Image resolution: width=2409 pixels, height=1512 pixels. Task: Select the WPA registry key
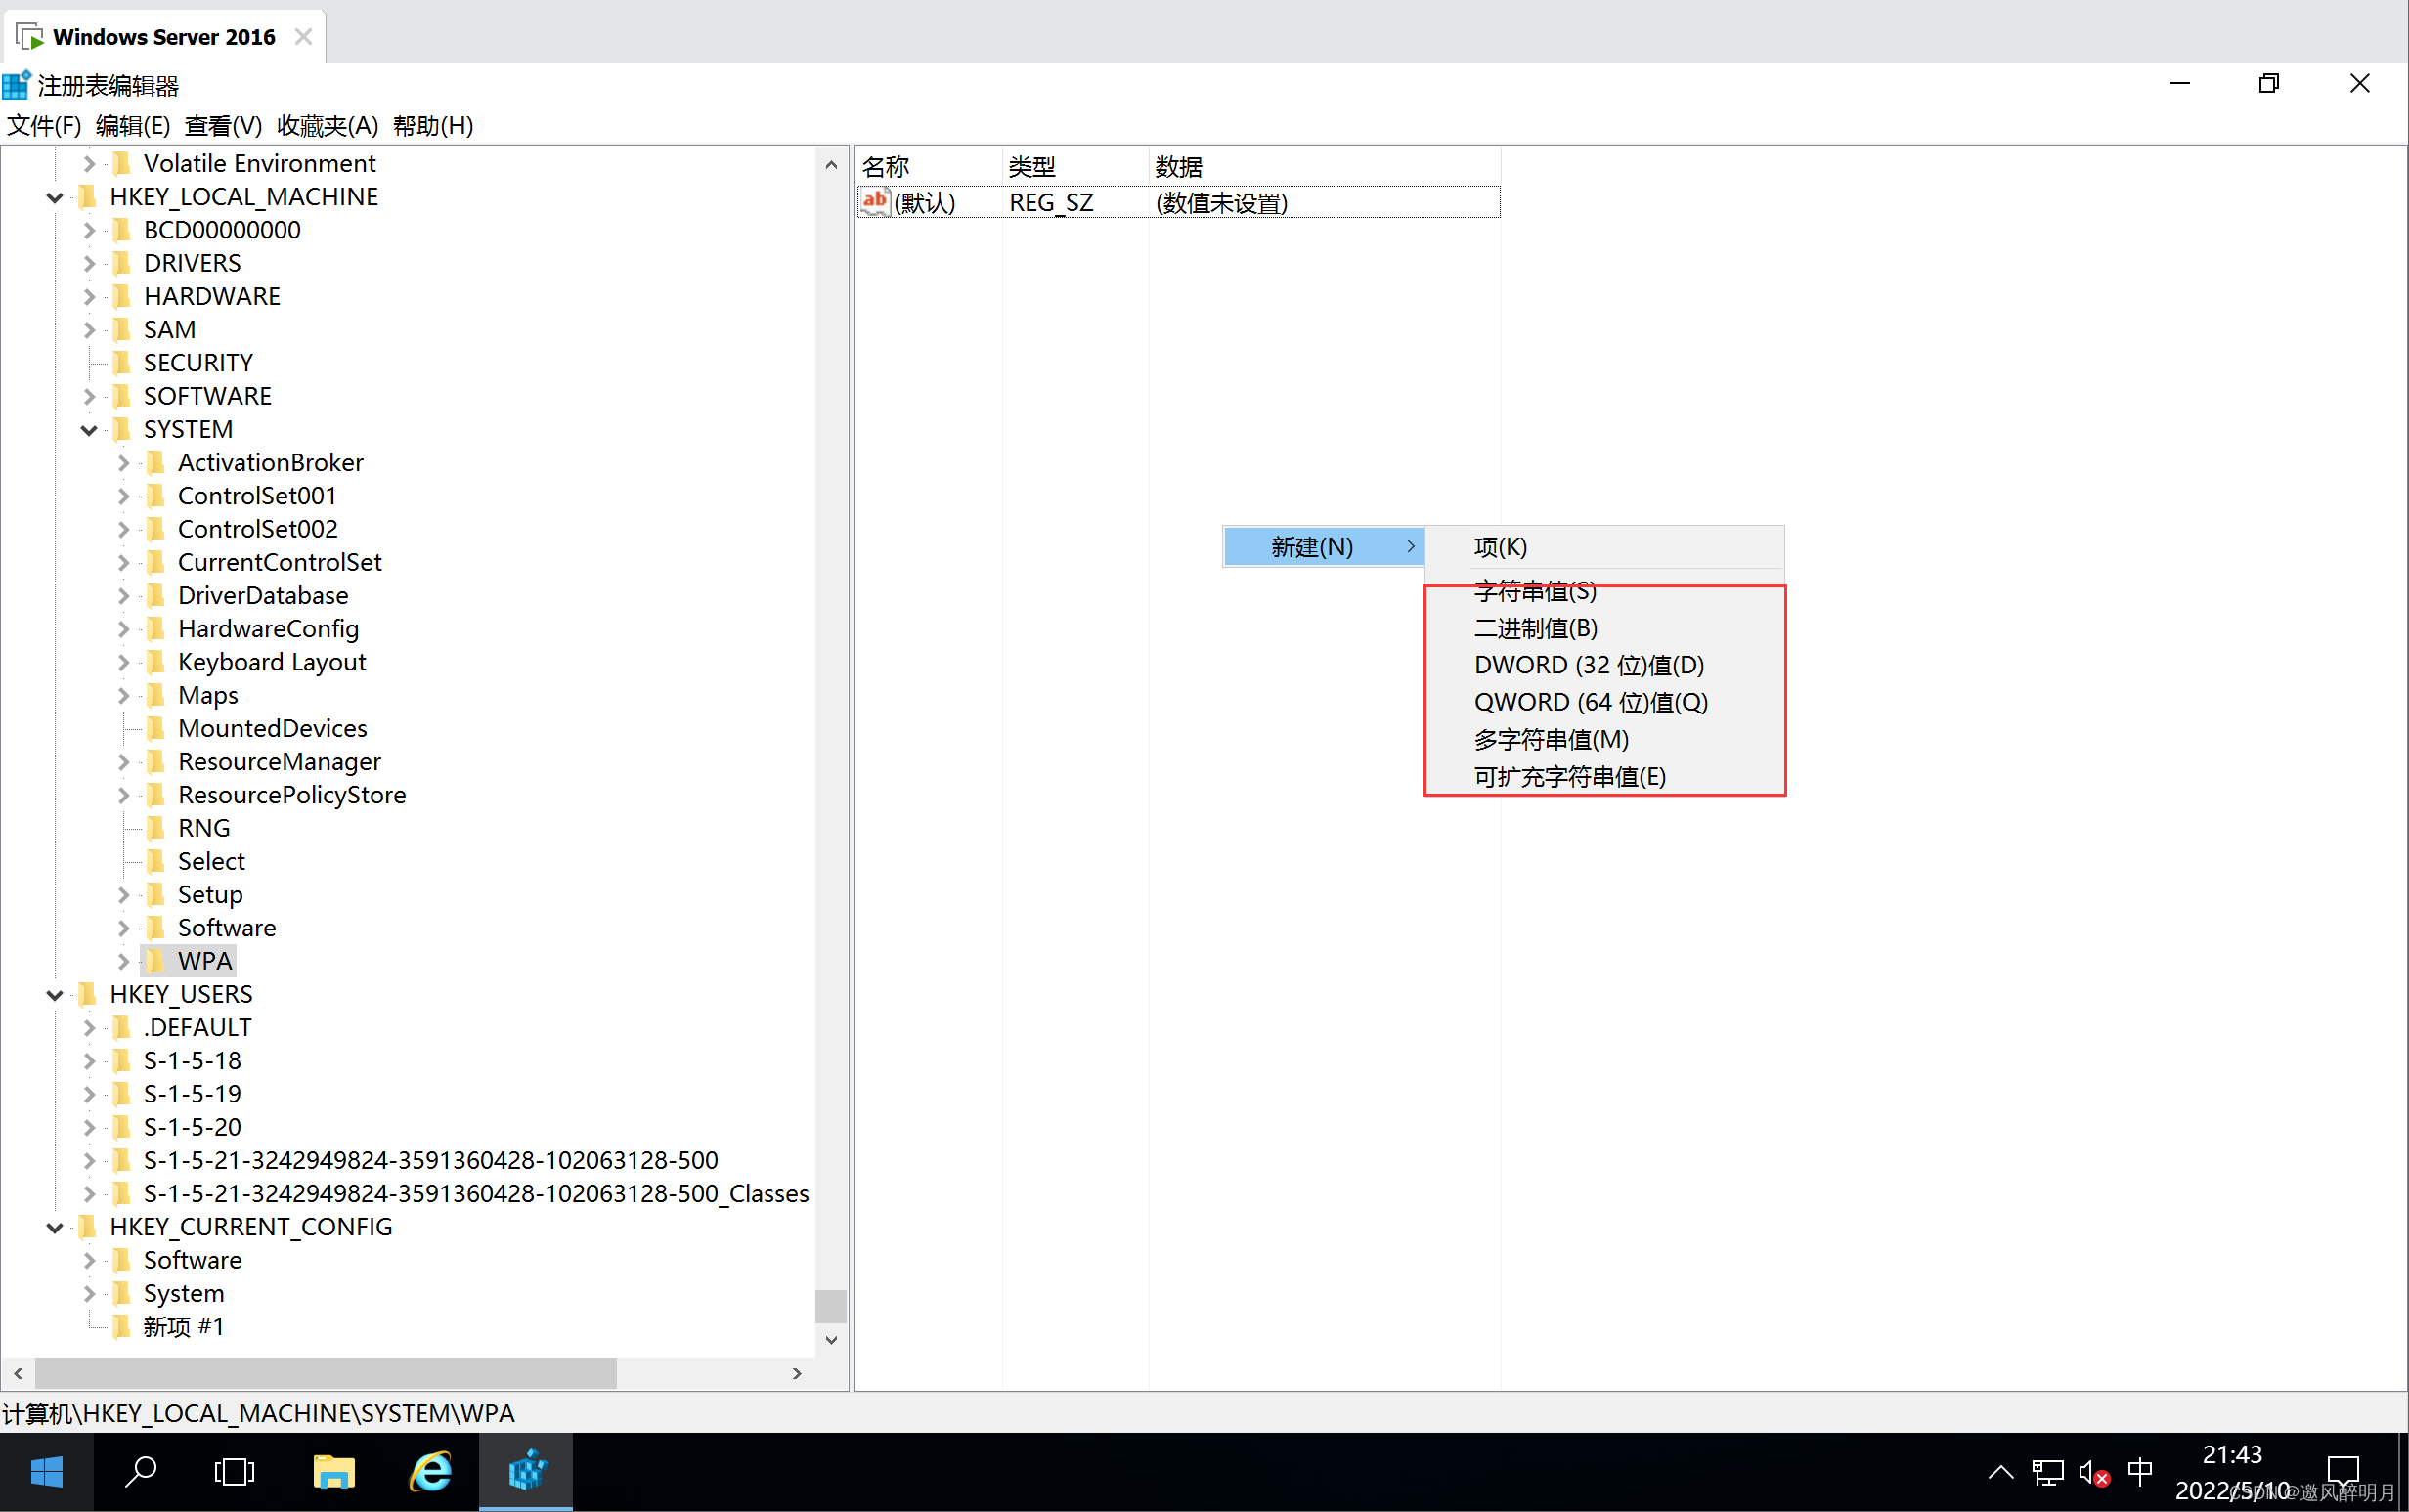coord(205,960)
